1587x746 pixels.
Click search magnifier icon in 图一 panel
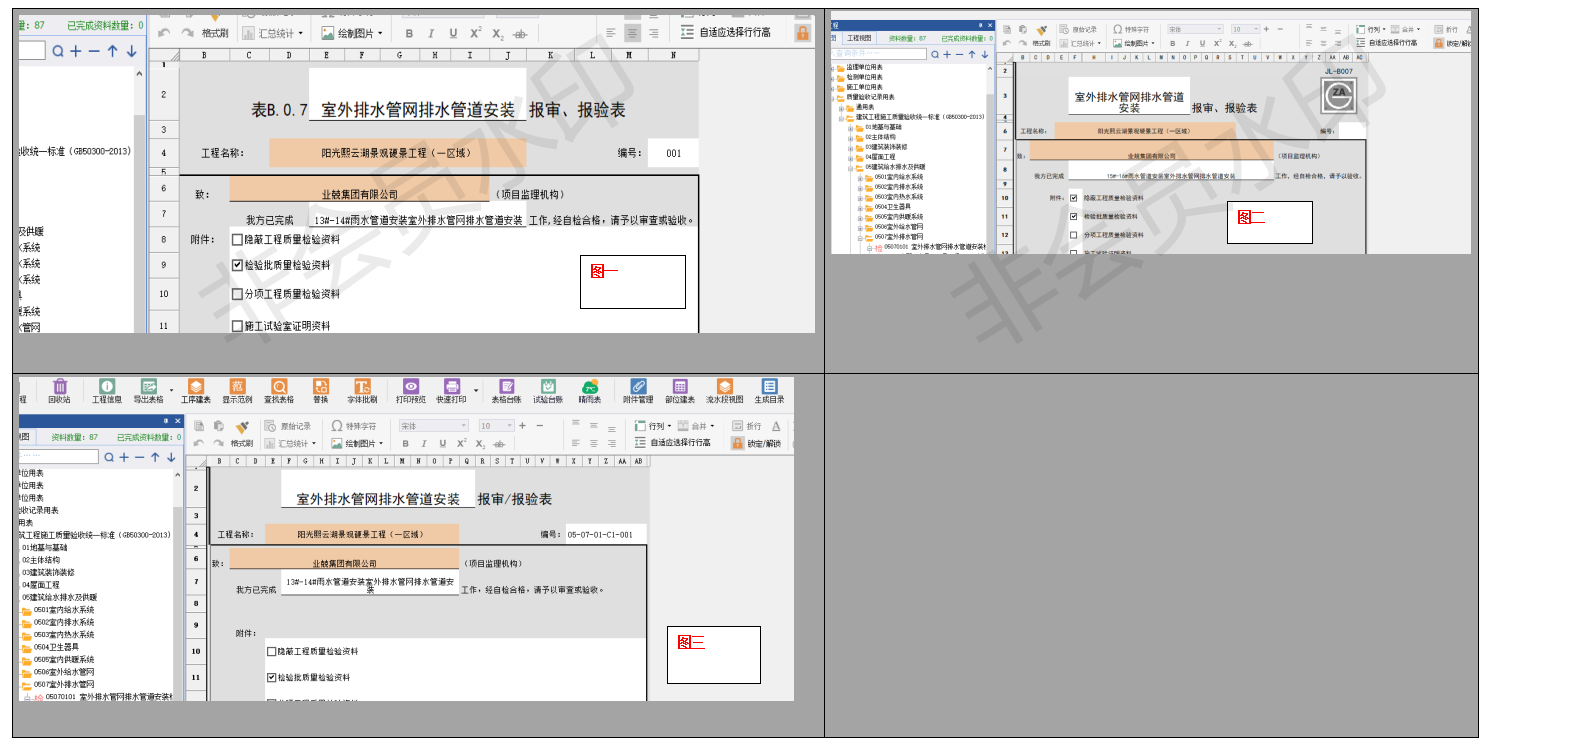(x=58, y=51)
